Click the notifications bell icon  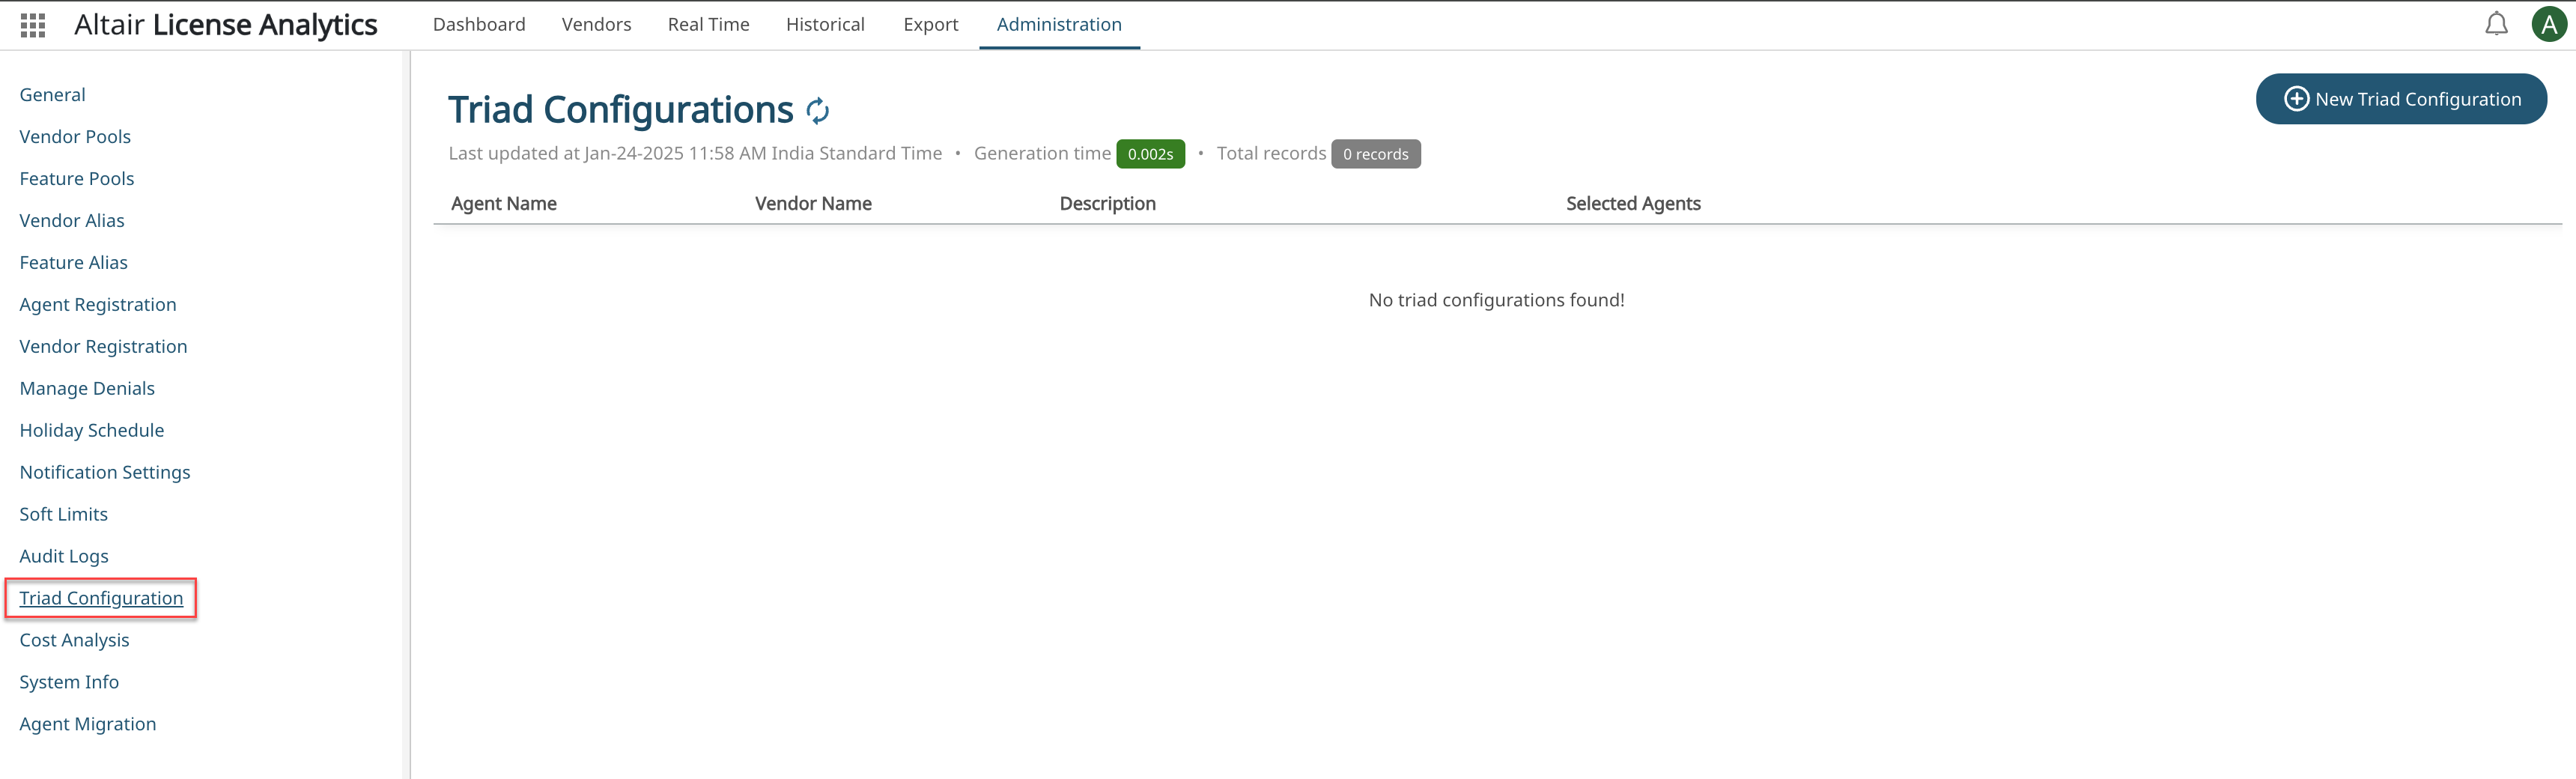pos(2496,24)
